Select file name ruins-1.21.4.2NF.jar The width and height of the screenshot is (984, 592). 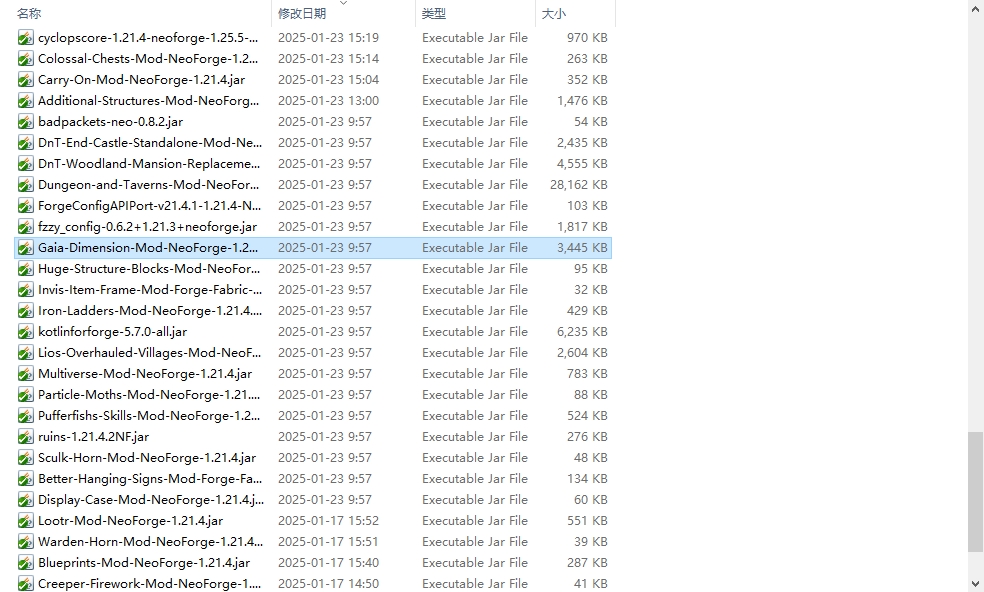(x=94, y=436)
